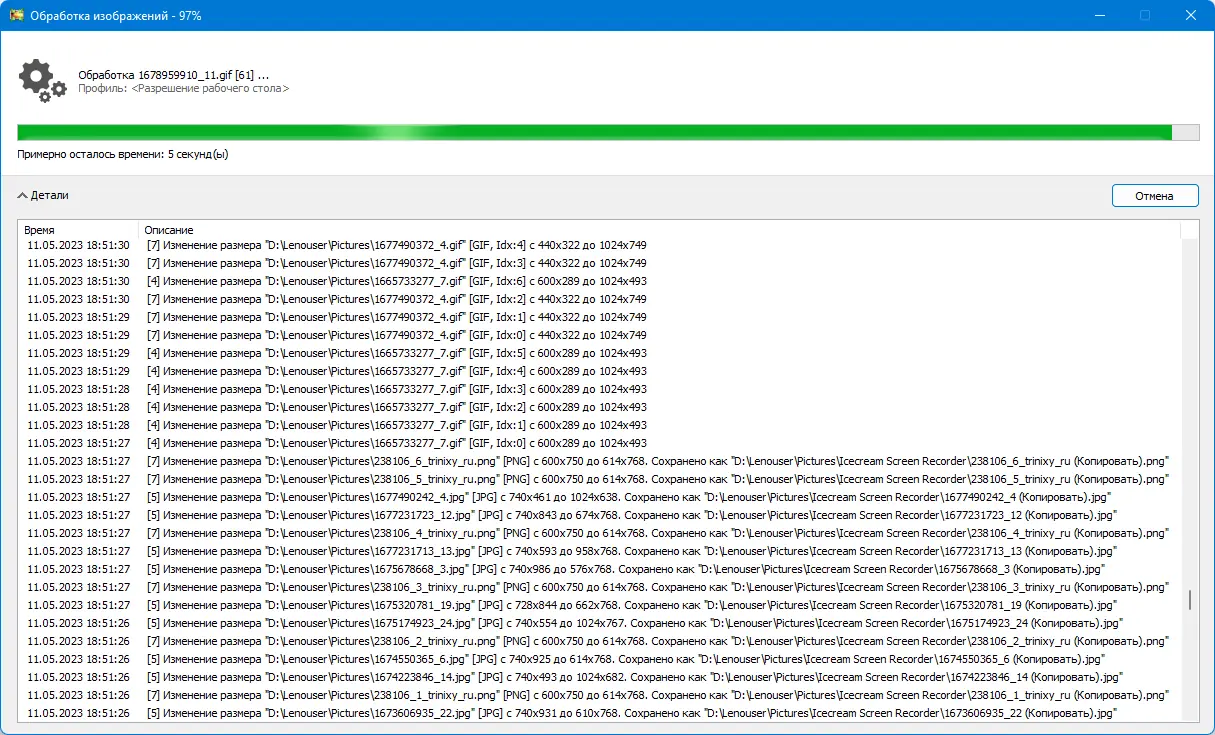Screen dimensions: 1215x735
Task: Select the log row for 238106_3_trinixy_ru.png
Action: [600, 587]
